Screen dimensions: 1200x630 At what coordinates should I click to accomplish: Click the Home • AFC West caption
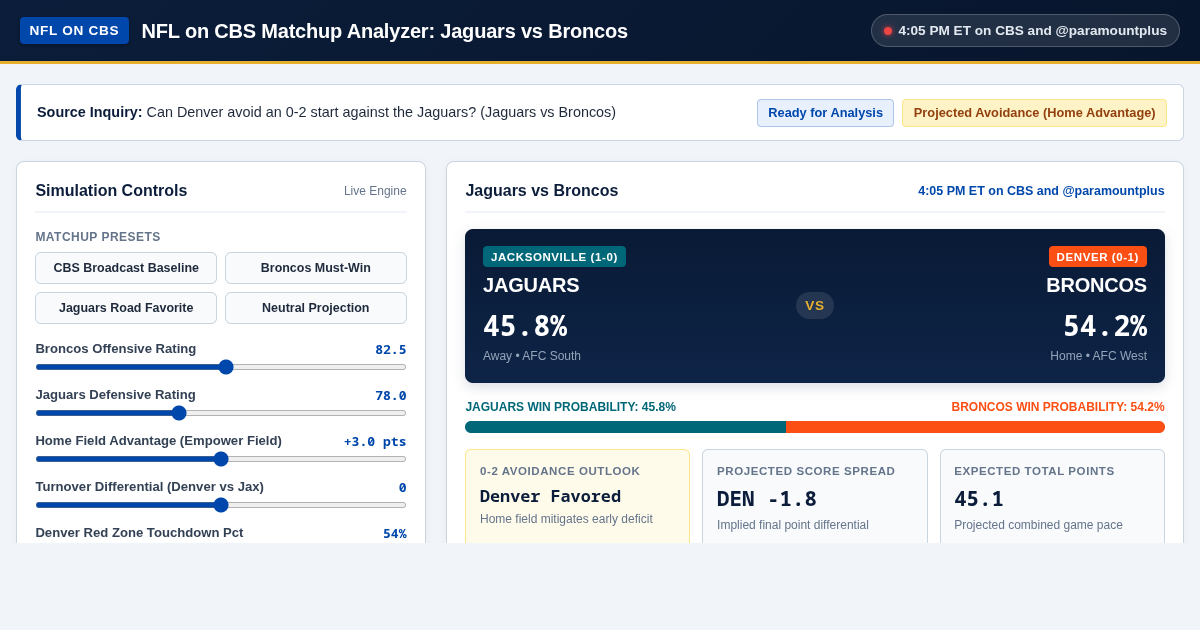click(x=1098, y=356)
